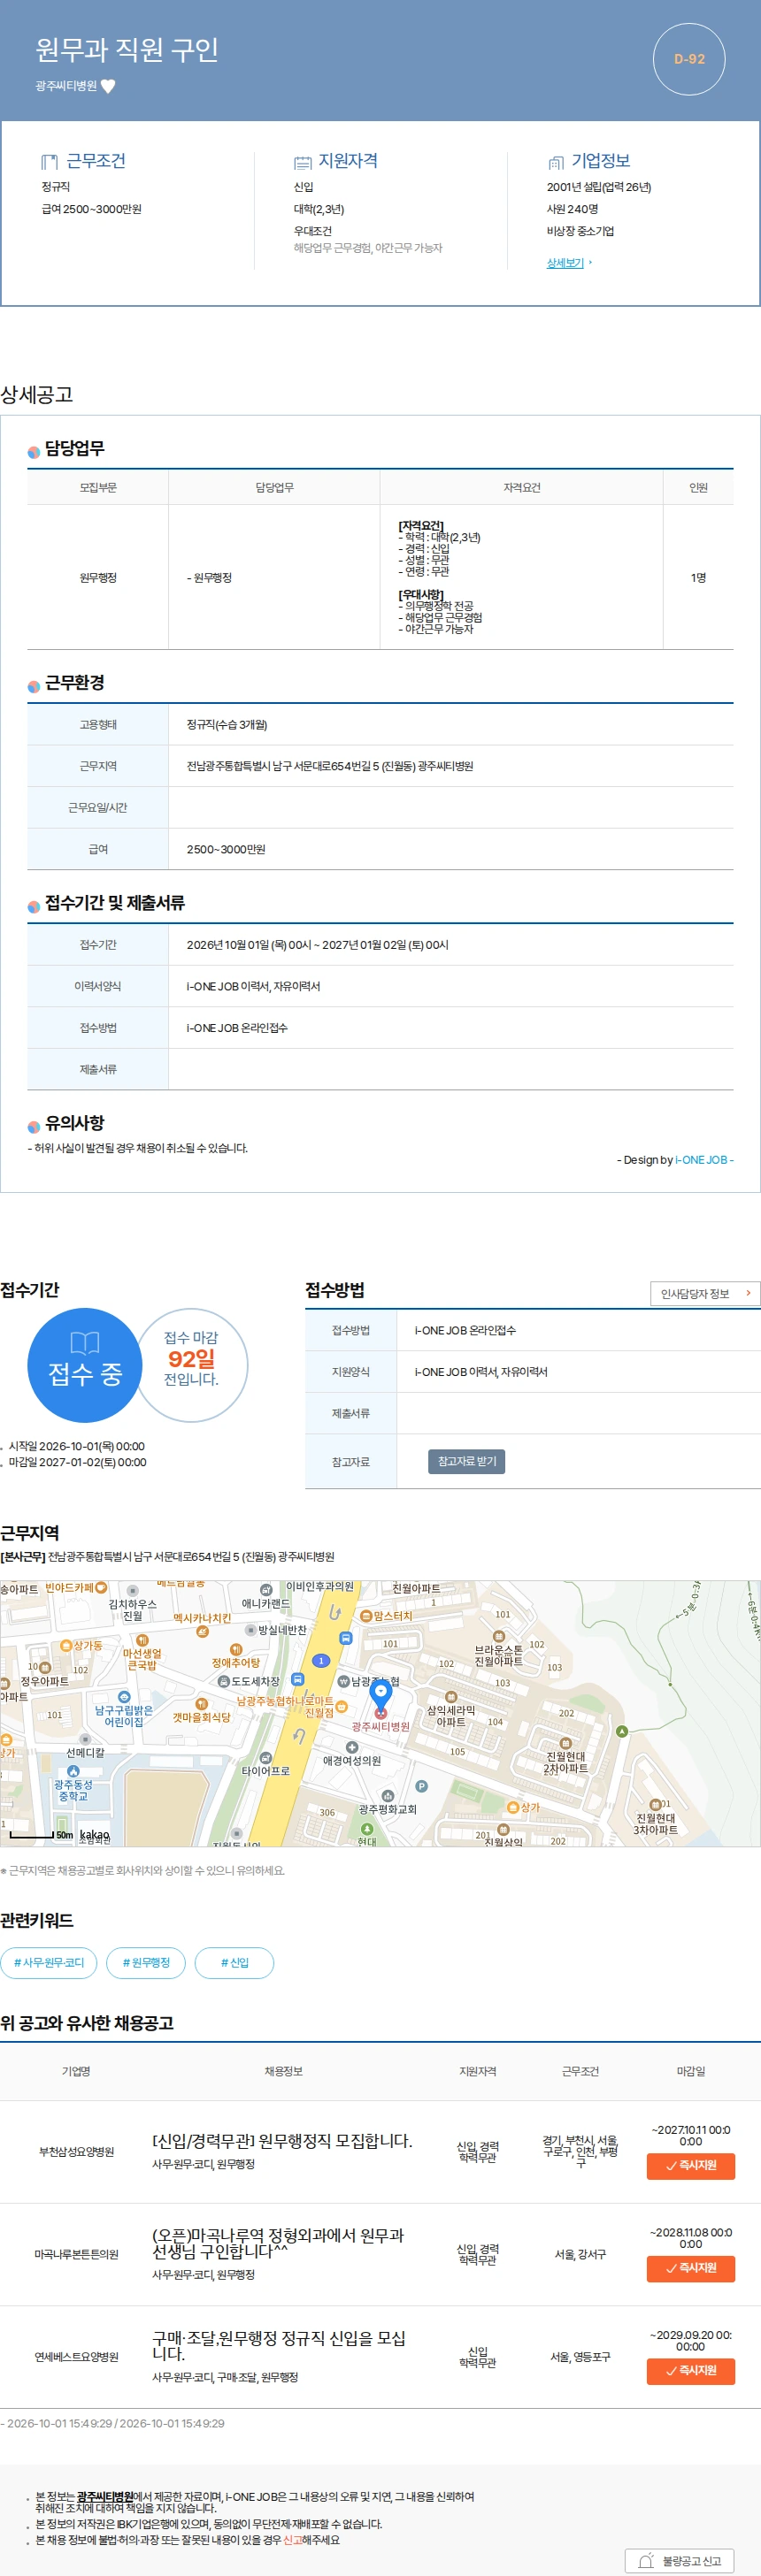
Task: Open the 상세보기 company details link
Action: [565, 263]
